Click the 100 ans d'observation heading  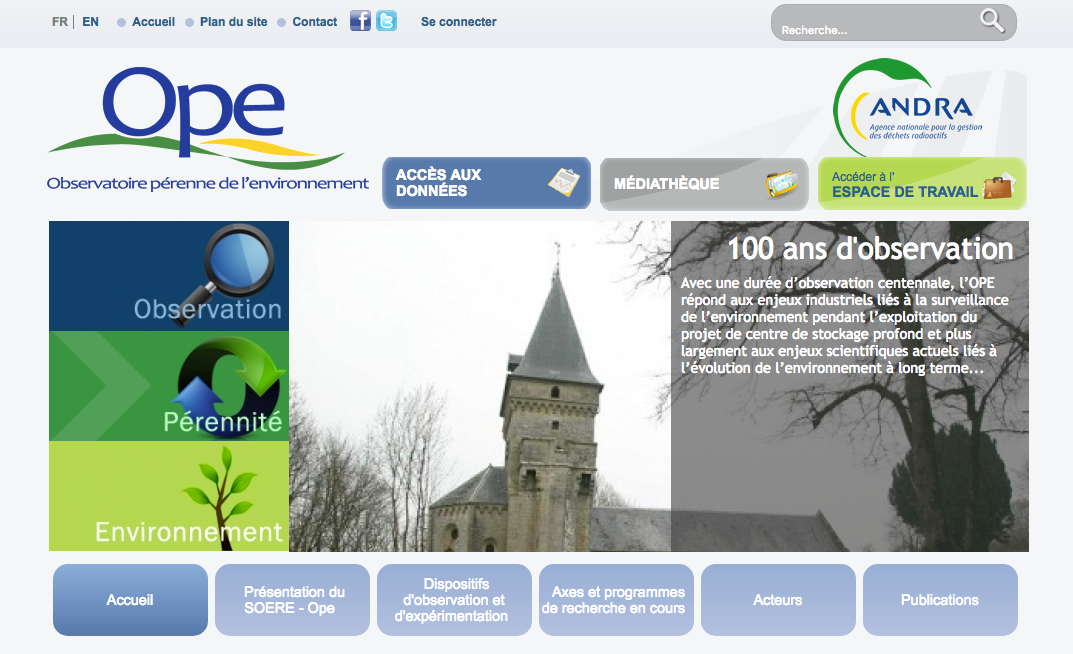click(870, 248)
